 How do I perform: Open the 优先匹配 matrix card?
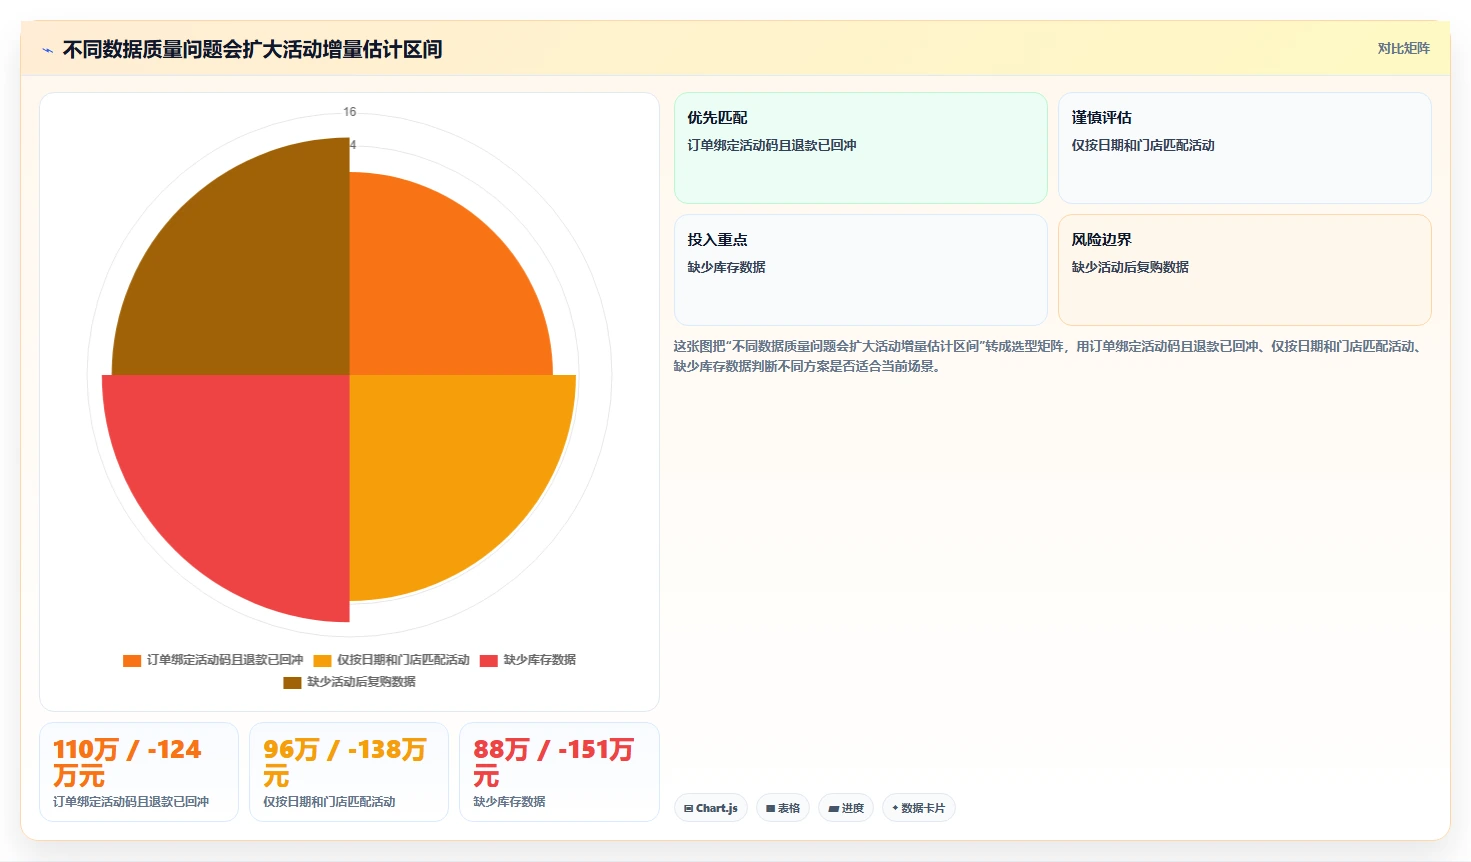click(861, 148)
